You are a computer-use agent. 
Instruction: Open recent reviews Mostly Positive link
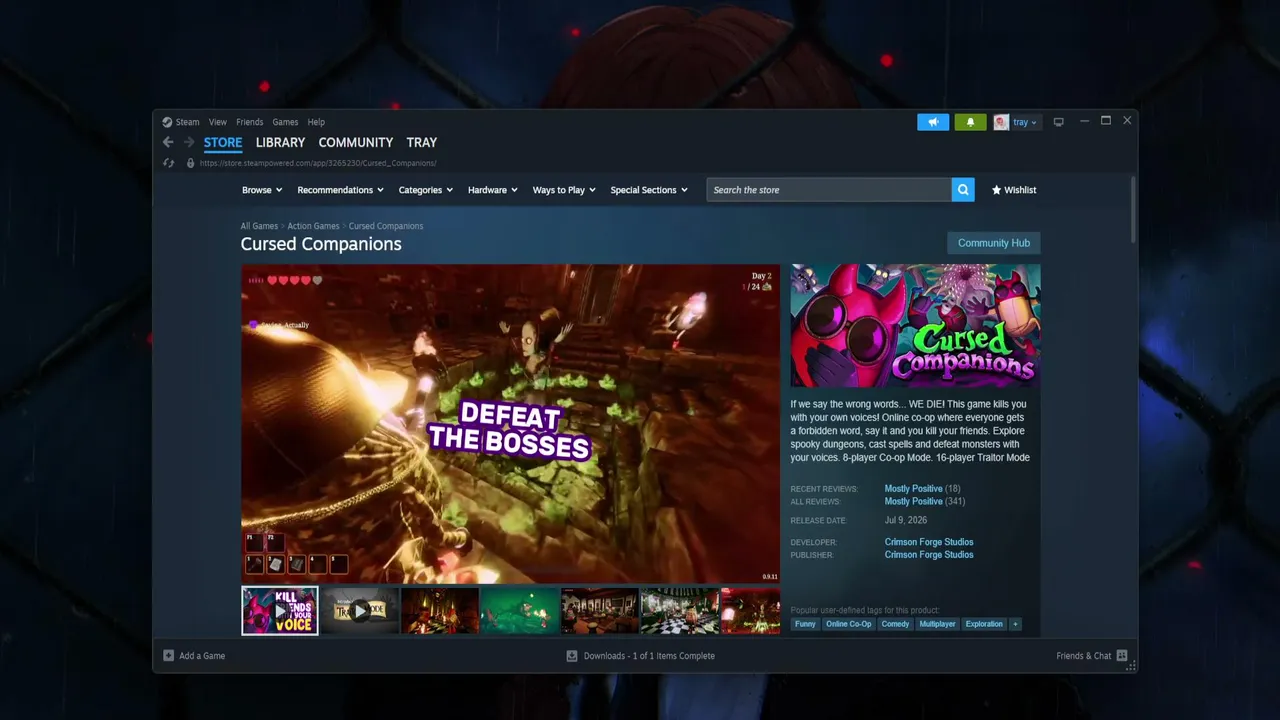[914, 489]
